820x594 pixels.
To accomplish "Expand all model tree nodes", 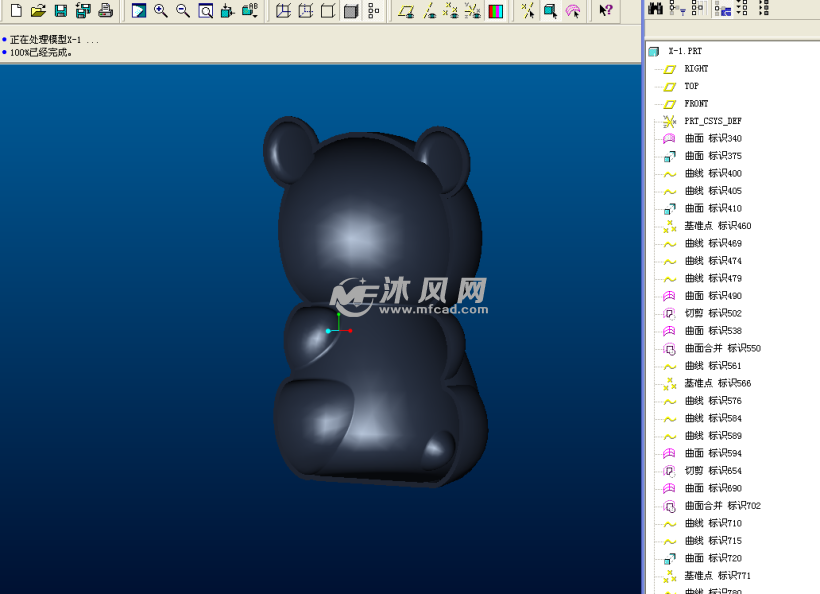I will click(x=742, y=8).
